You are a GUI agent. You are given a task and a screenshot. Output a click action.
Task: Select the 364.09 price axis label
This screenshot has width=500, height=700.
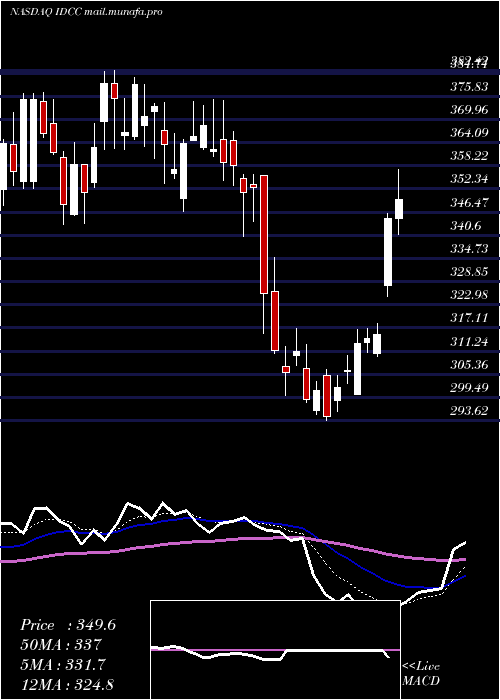469,133
